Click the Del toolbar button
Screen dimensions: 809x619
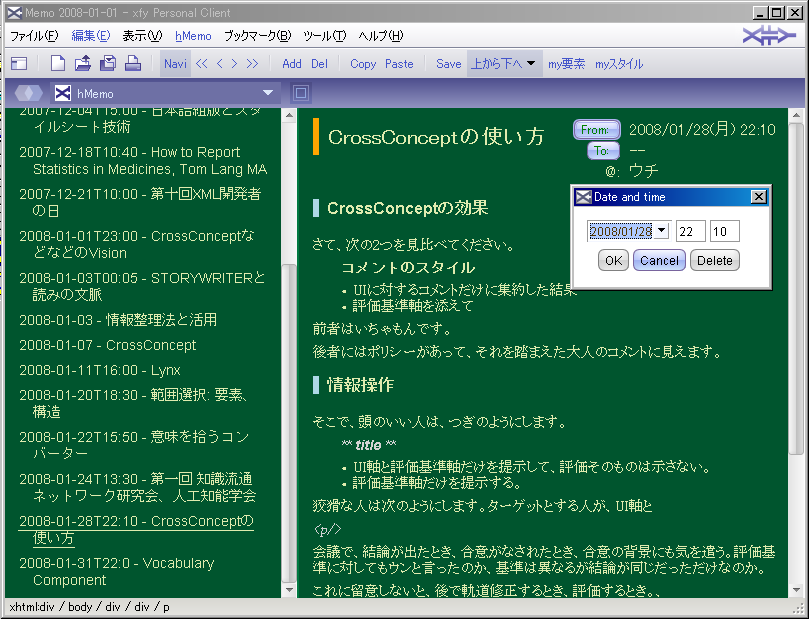pos(319,63)
